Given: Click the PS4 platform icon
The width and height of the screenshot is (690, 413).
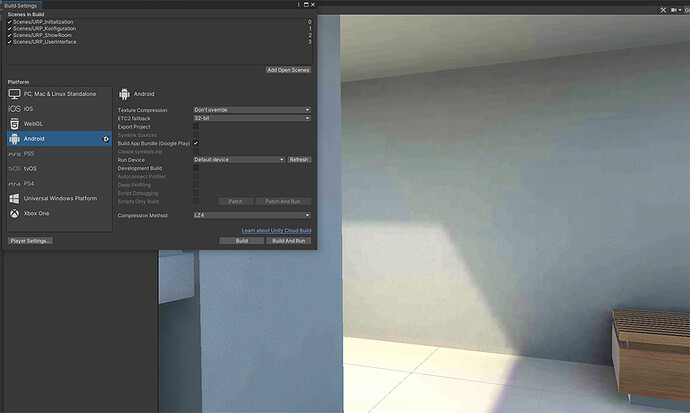Looking at the screenshot, I should pos(15,184).
